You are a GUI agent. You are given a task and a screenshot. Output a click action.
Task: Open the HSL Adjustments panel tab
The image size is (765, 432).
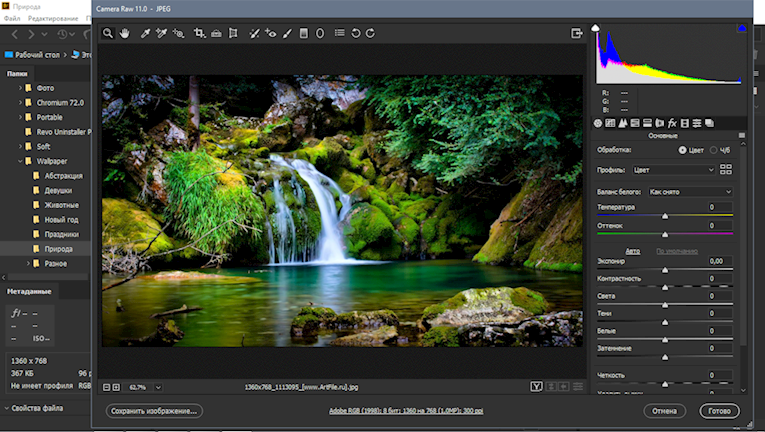click(635, 123)
